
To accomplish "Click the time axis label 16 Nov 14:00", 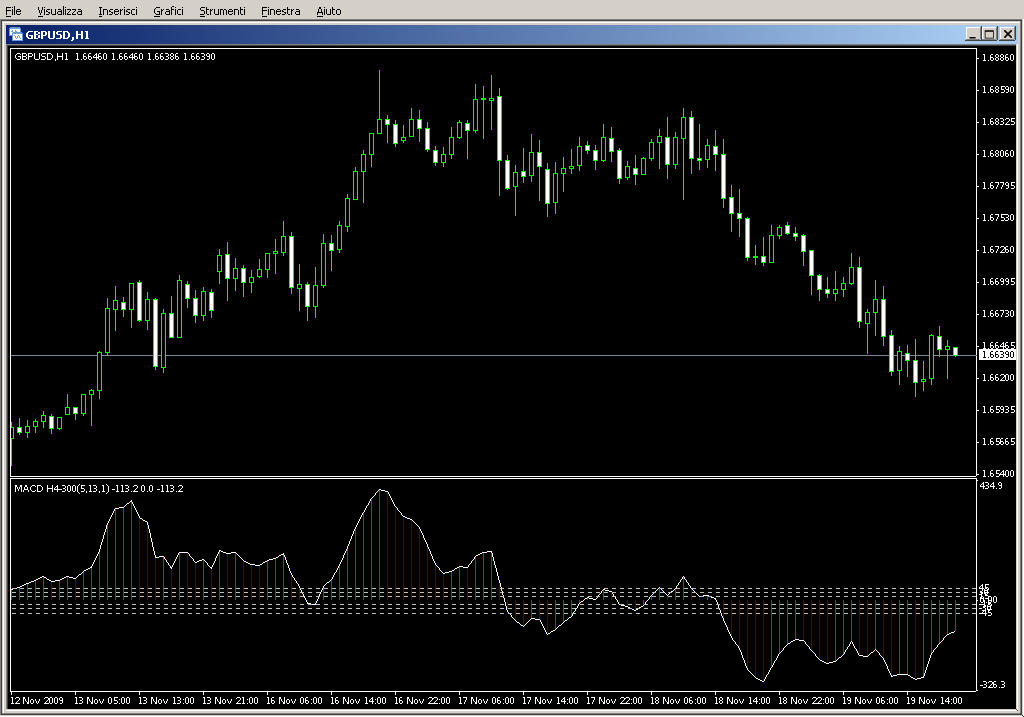I will click(x=358, y=701).
